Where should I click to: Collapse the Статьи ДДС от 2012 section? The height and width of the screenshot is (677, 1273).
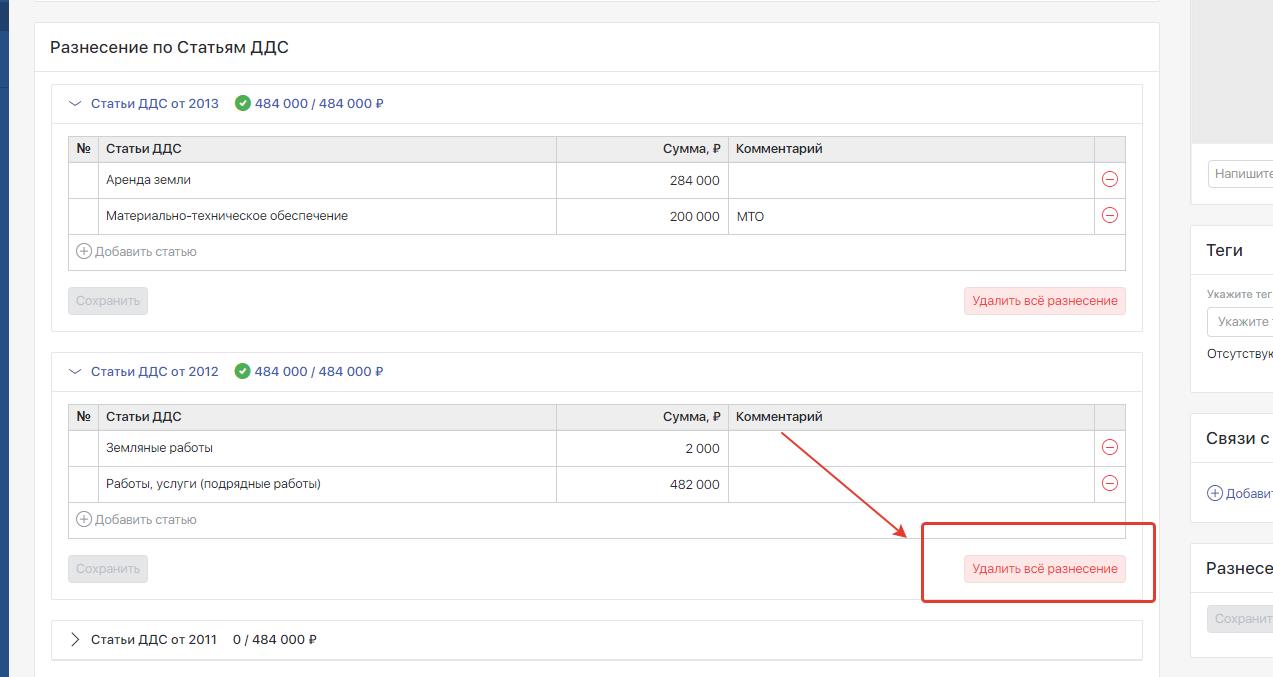[x=75, y=371]
